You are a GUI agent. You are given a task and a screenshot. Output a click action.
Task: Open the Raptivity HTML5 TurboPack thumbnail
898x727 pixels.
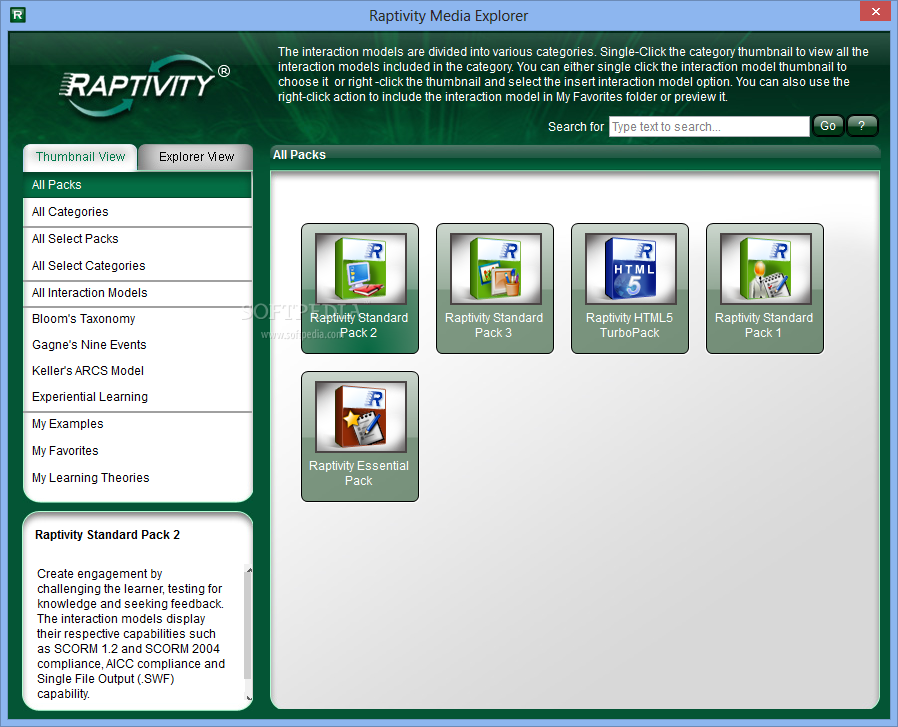(630, 288)
